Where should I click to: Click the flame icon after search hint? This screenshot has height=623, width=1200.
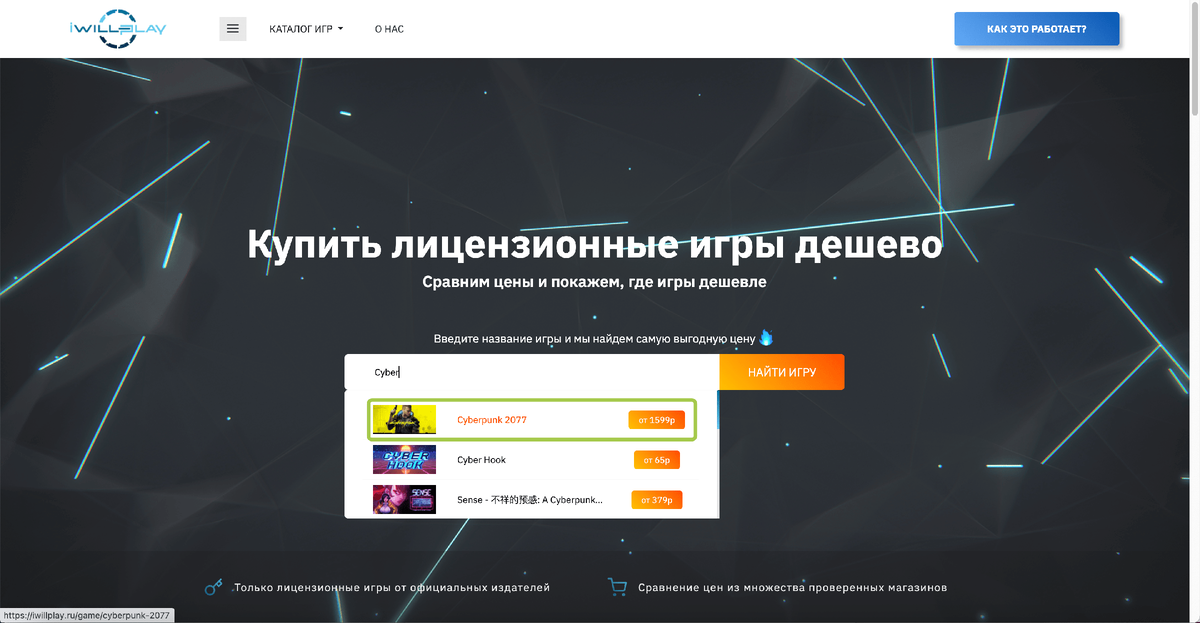click(766, 338)
